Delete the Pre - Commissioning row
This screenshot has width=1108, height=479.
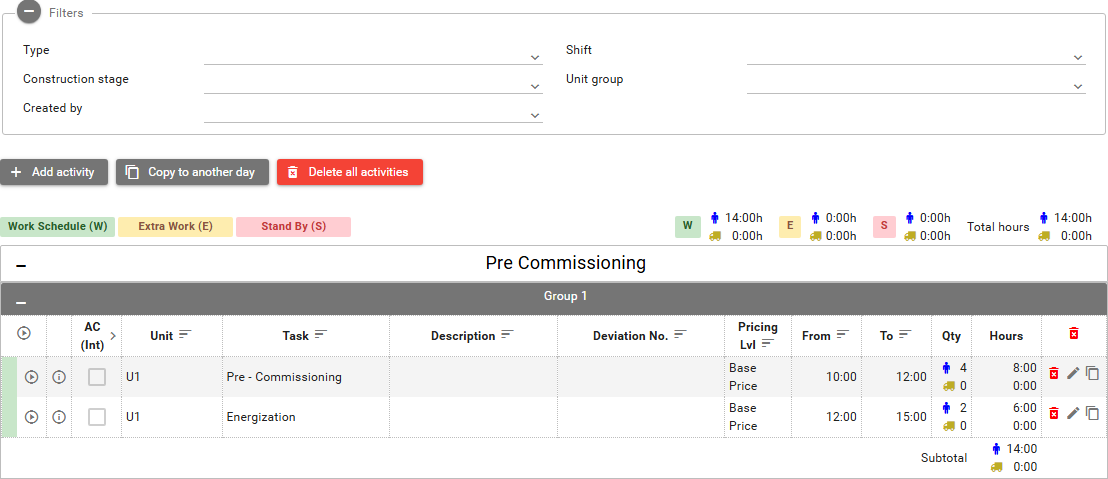[1054, 373]
